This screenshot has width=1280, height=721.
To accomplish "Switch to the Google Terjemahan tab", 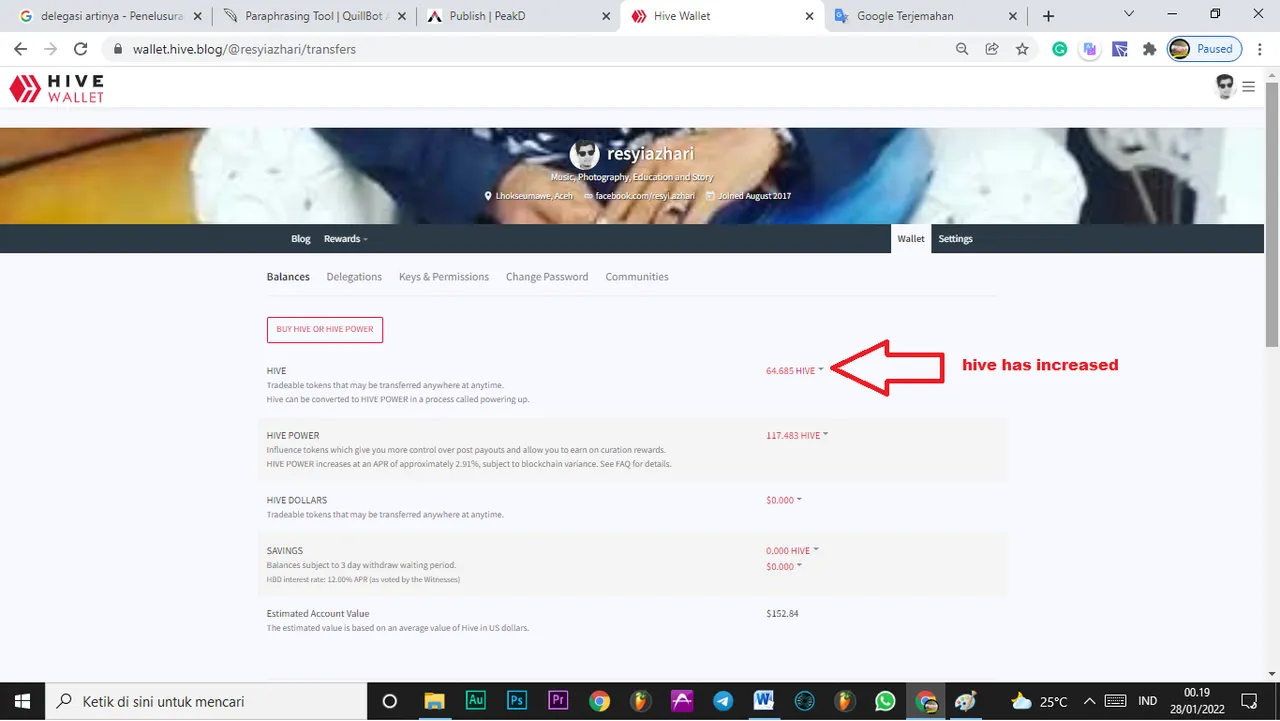I will tap(925, 16).
